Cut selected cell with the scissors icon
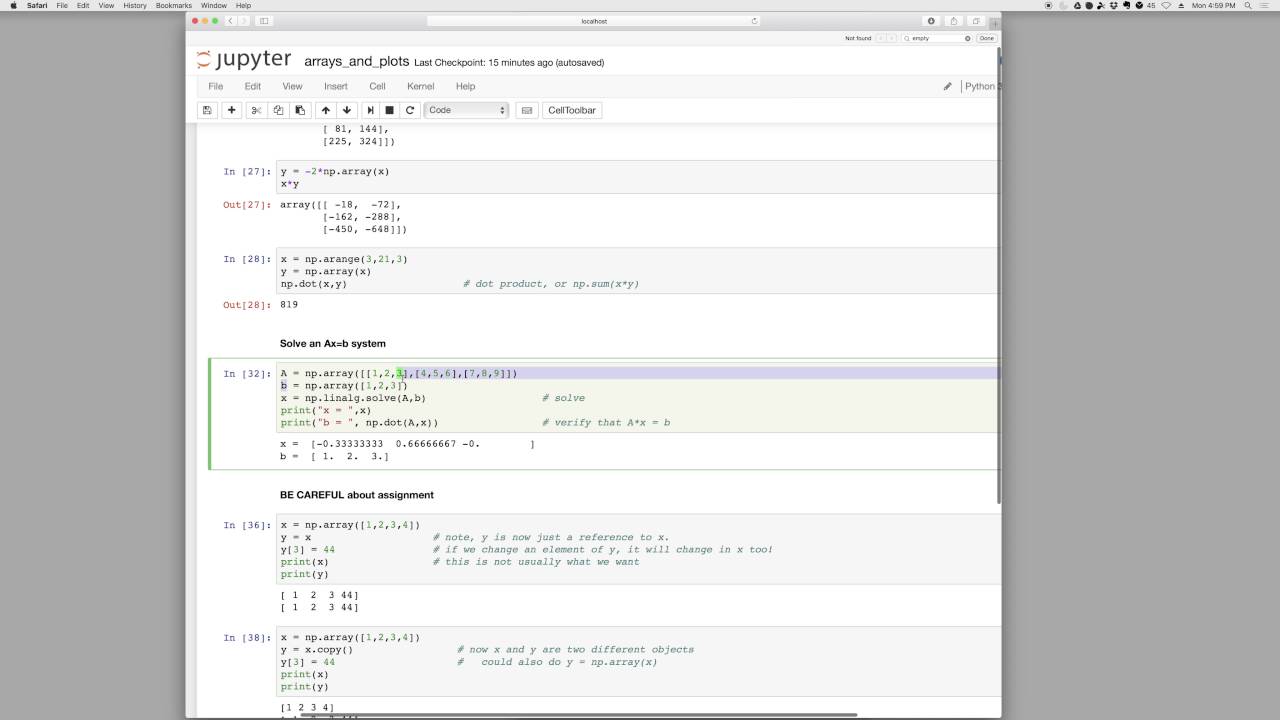1280x720 pixels. click(256, 110)
